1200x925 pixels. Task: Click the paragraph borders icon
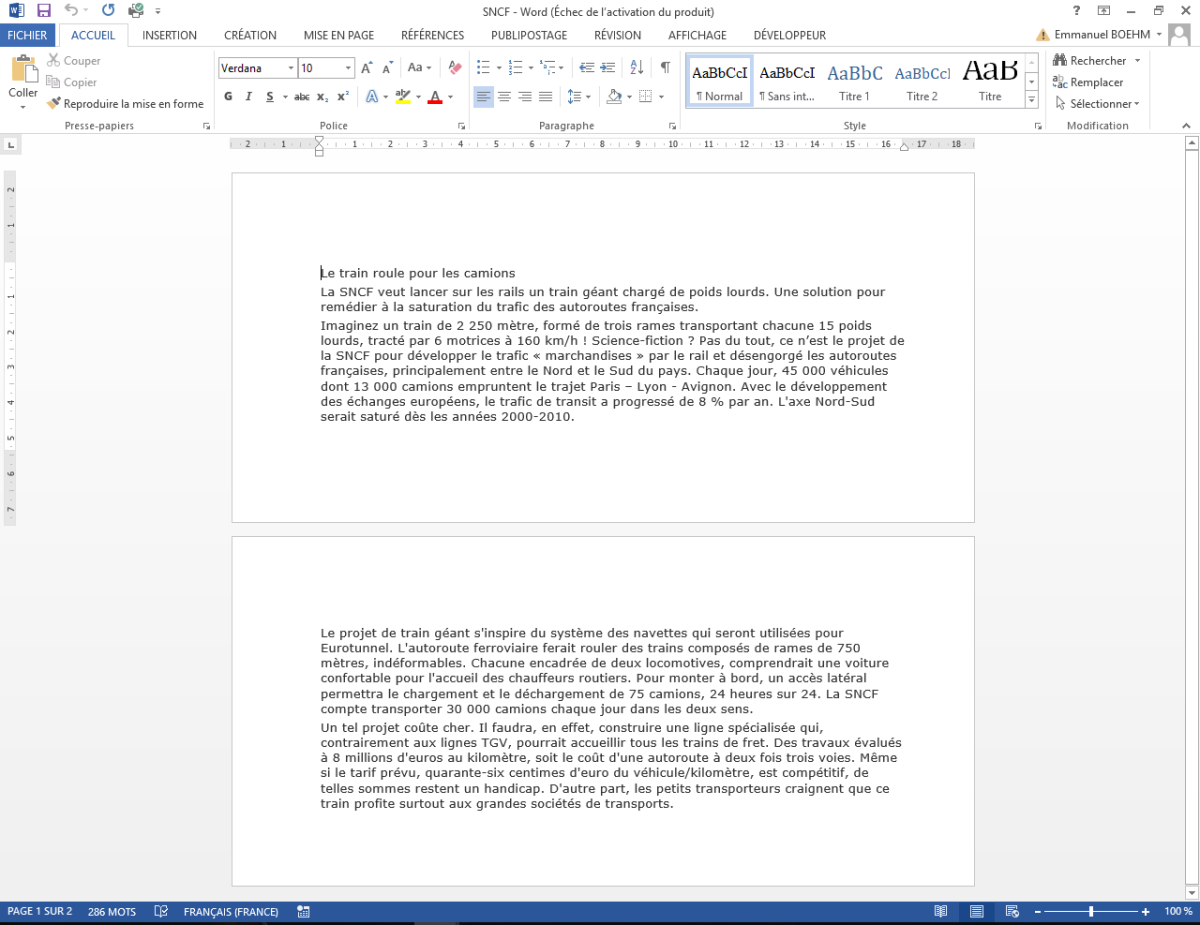645,97
